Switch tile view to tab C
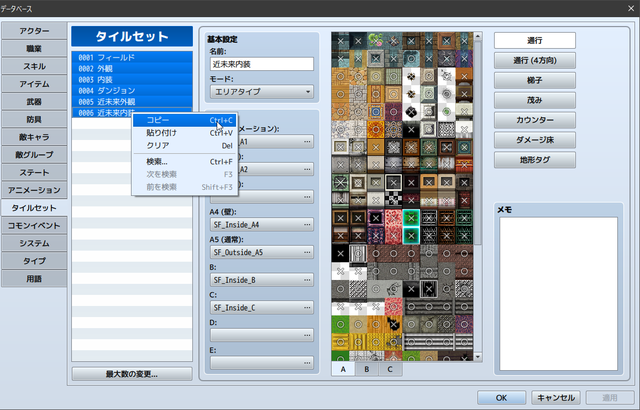 coord(390,369)
